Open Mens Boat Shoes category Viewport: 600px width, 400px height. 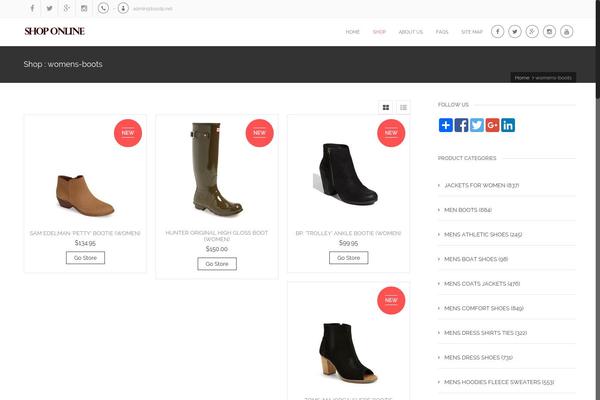click(476, 259)
